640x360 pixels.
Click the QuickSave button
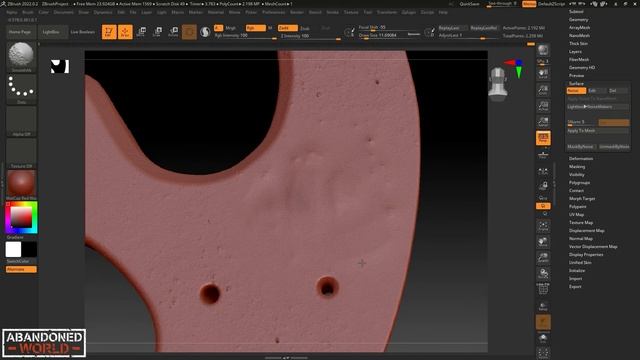(469, 4)
